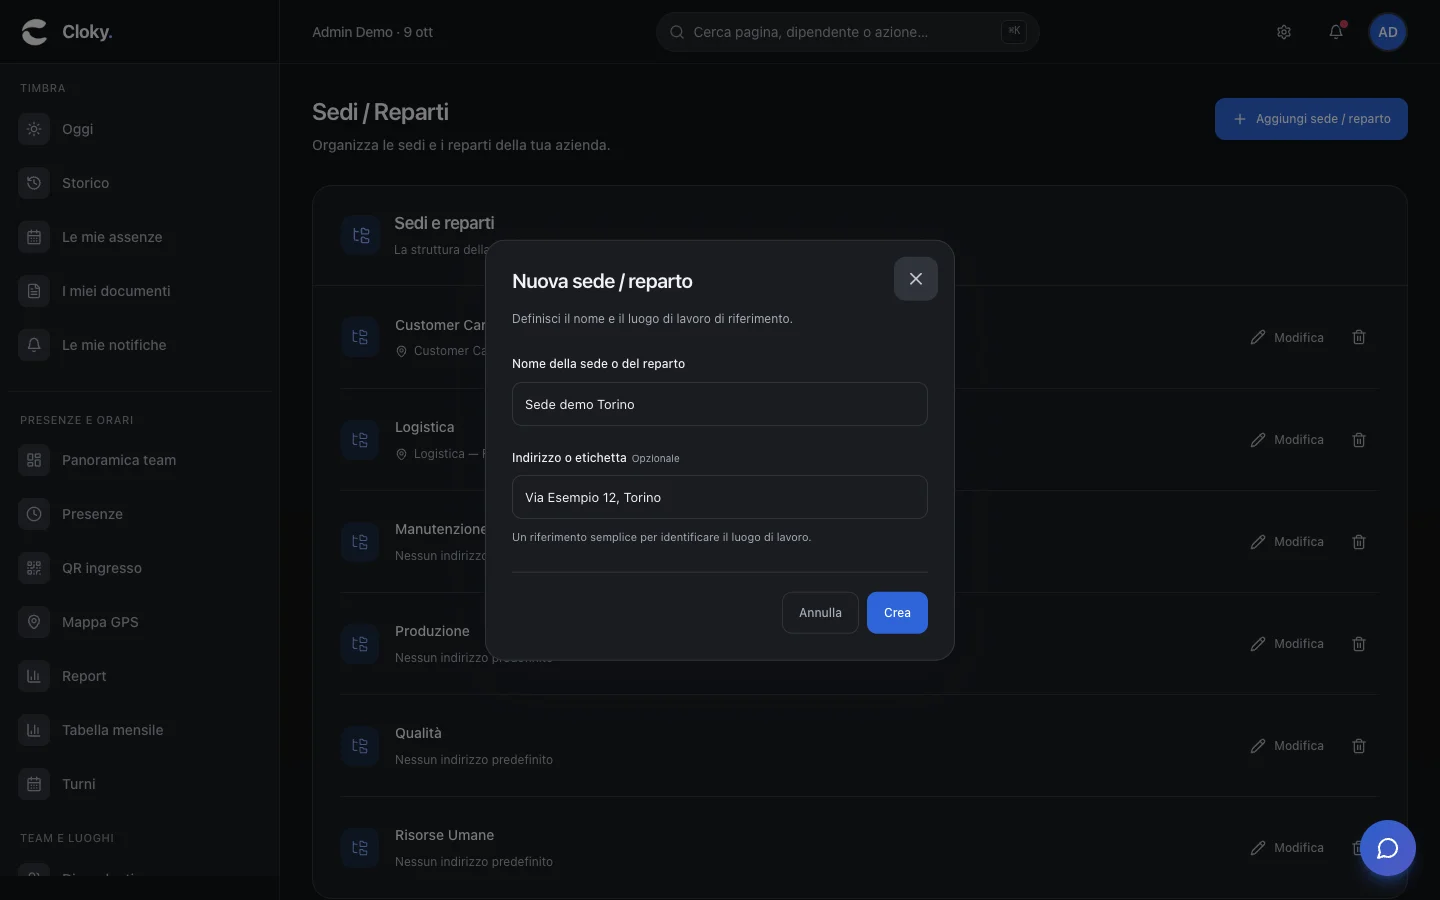Open Storico in the sidebar

(x=140, y=183)
